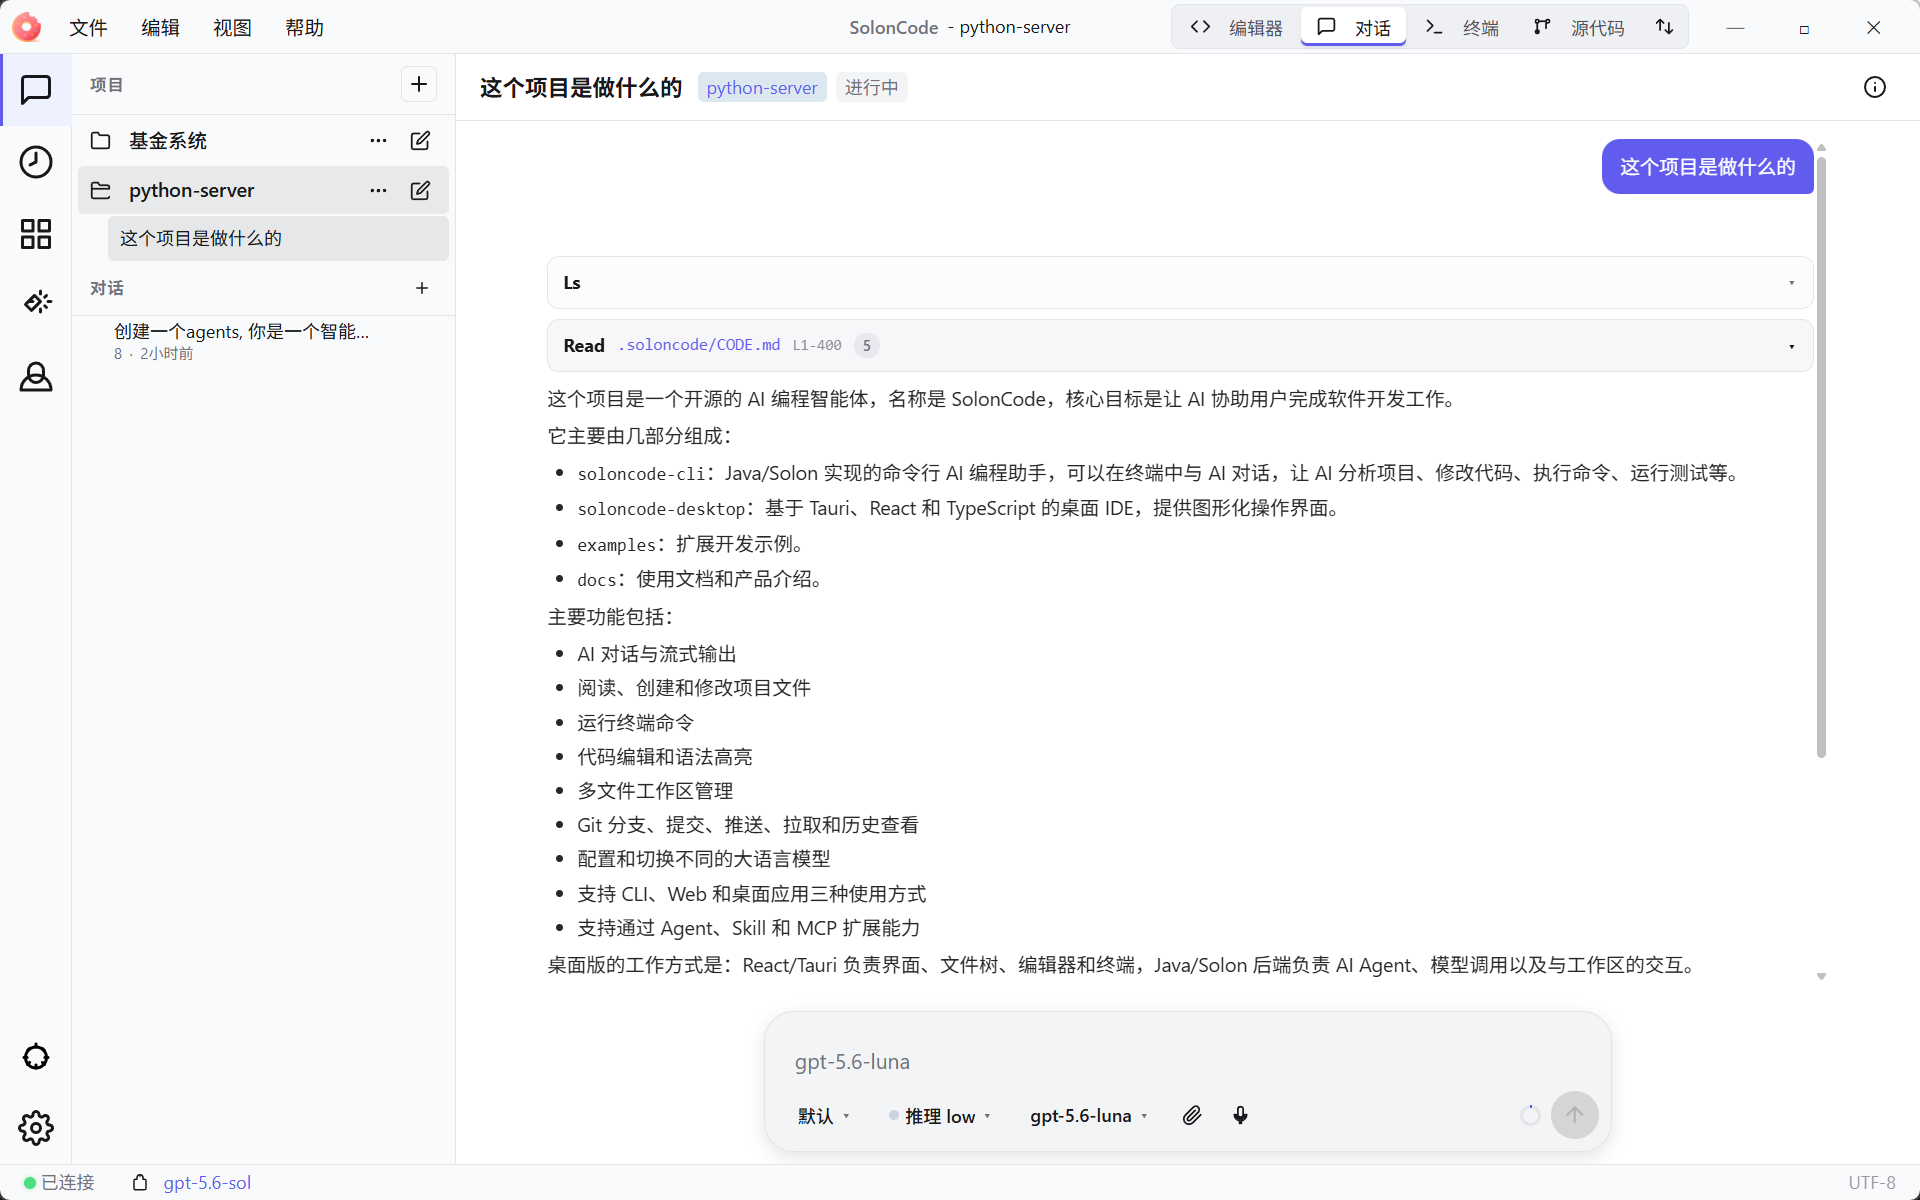Expand the Ls tool call block
Viewport: 1920px width, 1200px height.
[1180, 283]
